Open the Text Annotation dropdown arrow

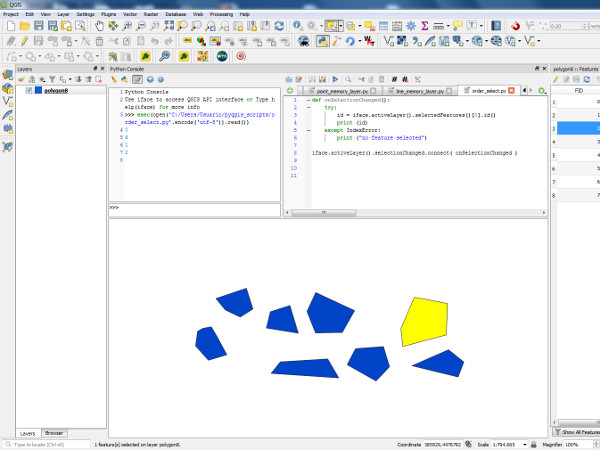(x=481, y=26)
